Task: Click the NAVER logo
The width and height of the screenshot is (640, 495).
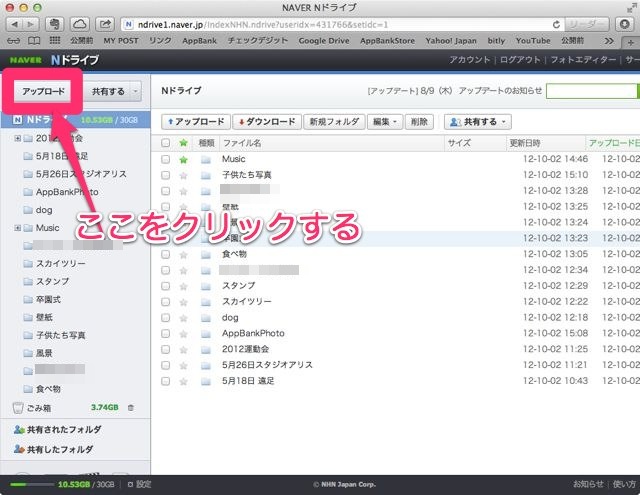Action: (25, 60)
